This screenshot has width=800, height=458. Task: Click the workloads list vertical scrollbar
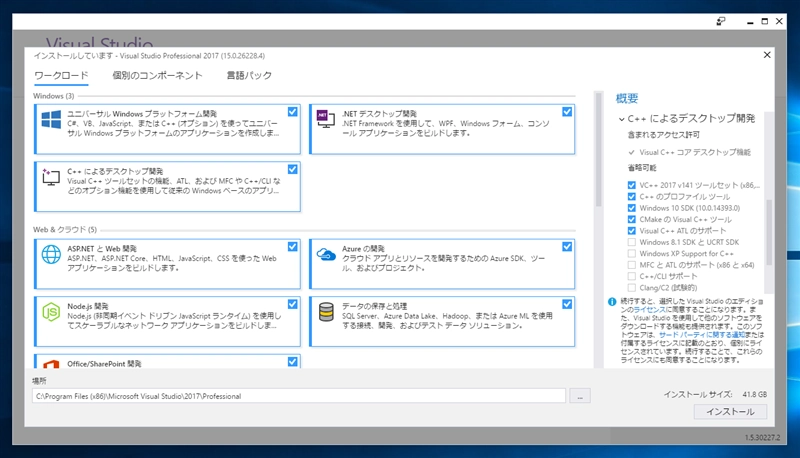[x=598, y=149]
